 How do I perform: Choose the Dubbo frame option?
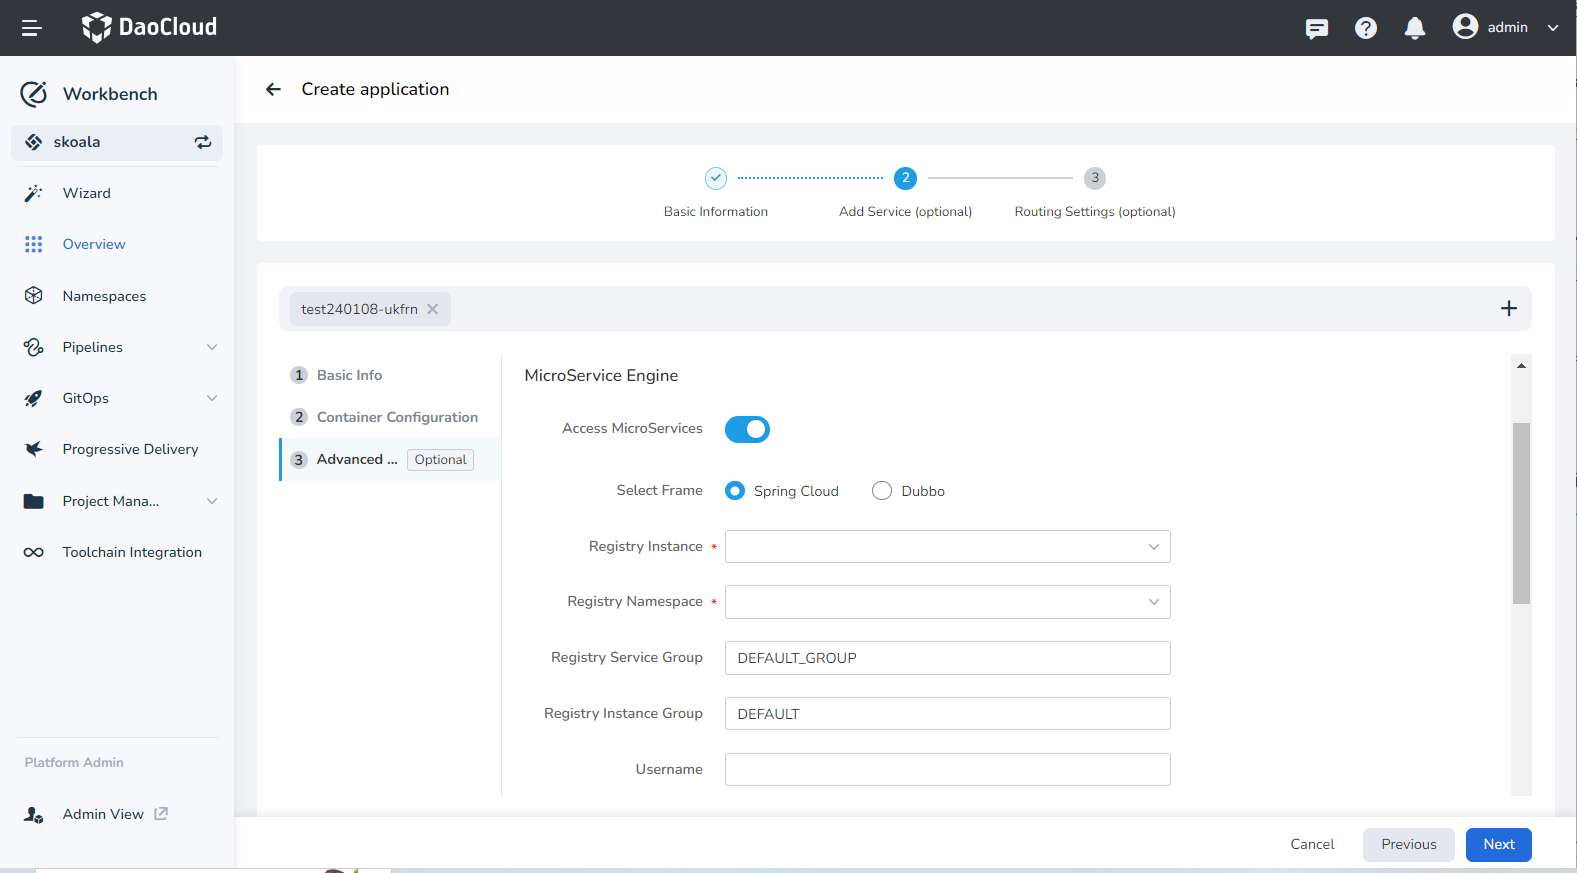[882, 491]
